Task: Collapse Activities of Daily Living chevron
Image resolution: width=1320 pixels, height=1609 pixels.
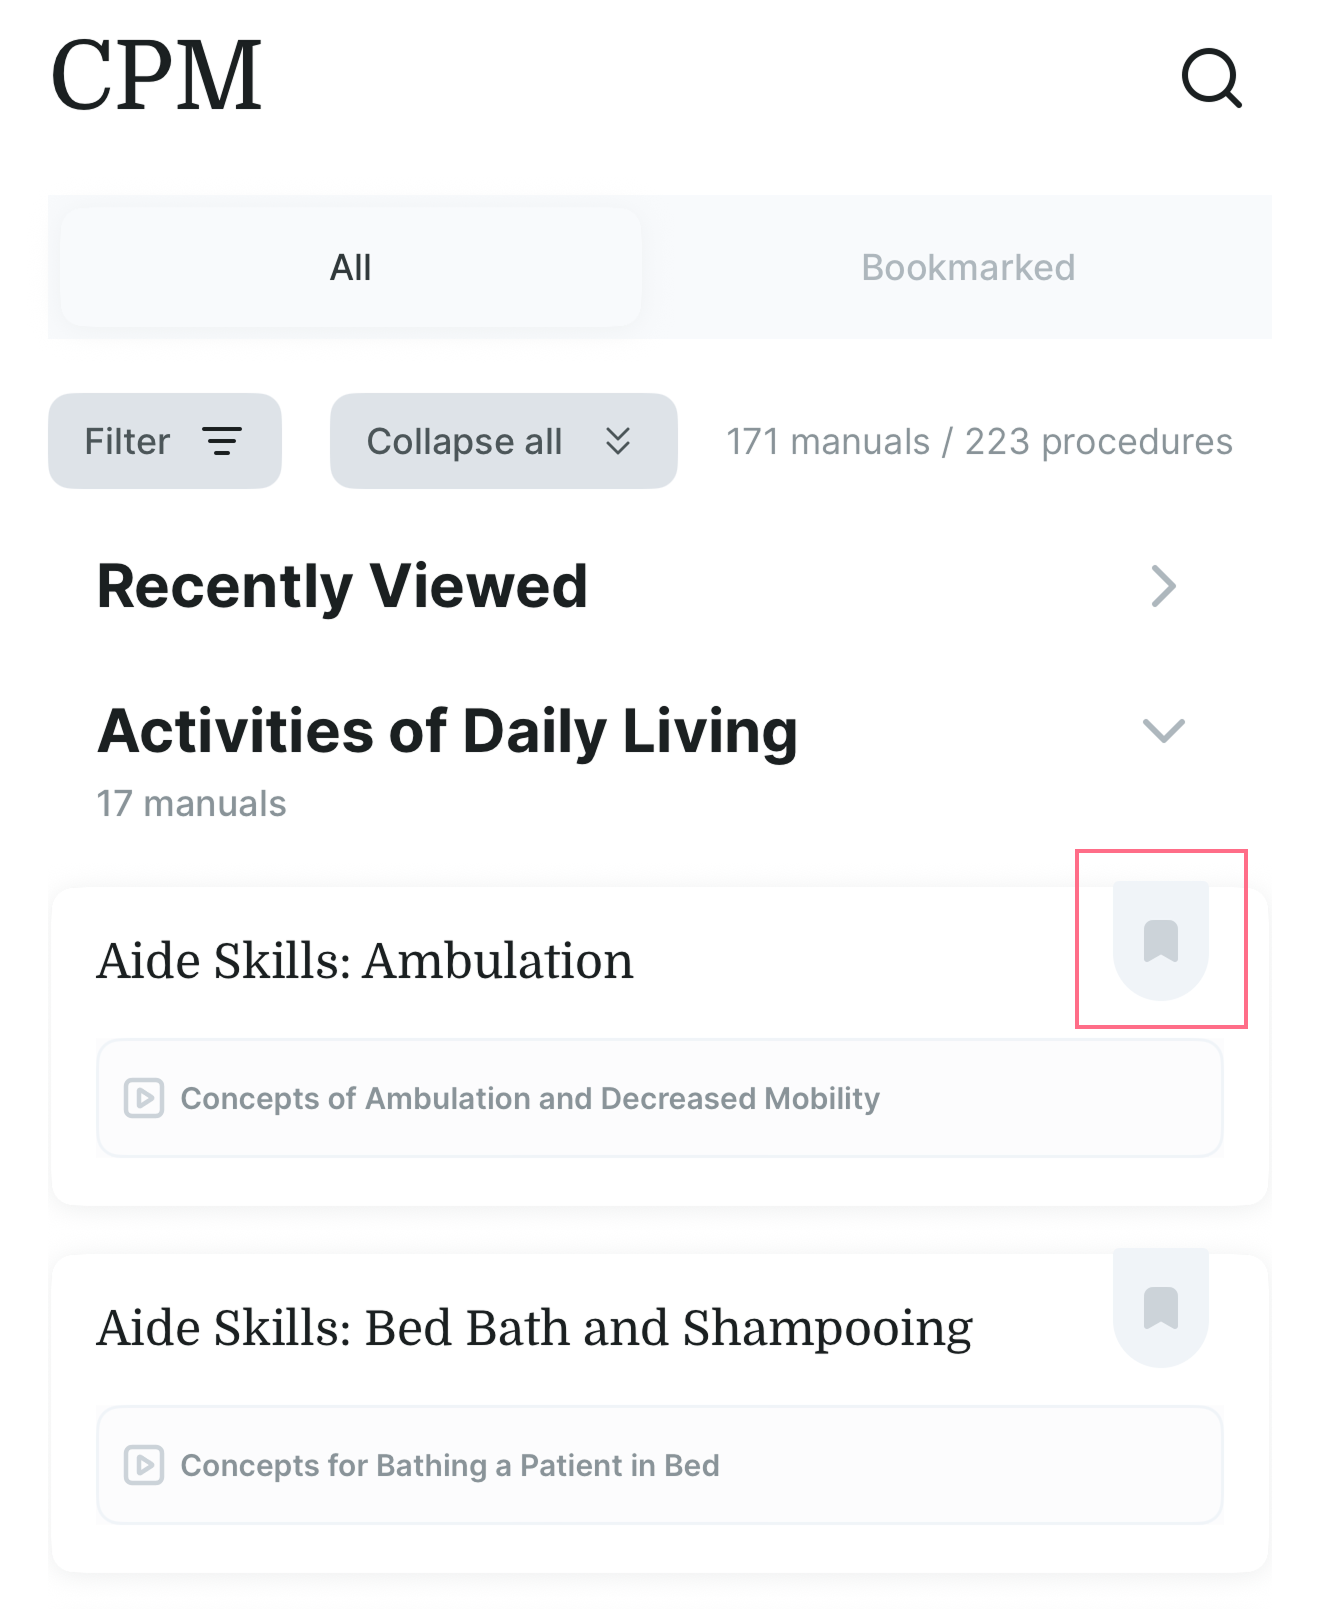Action: point(1163,731)
